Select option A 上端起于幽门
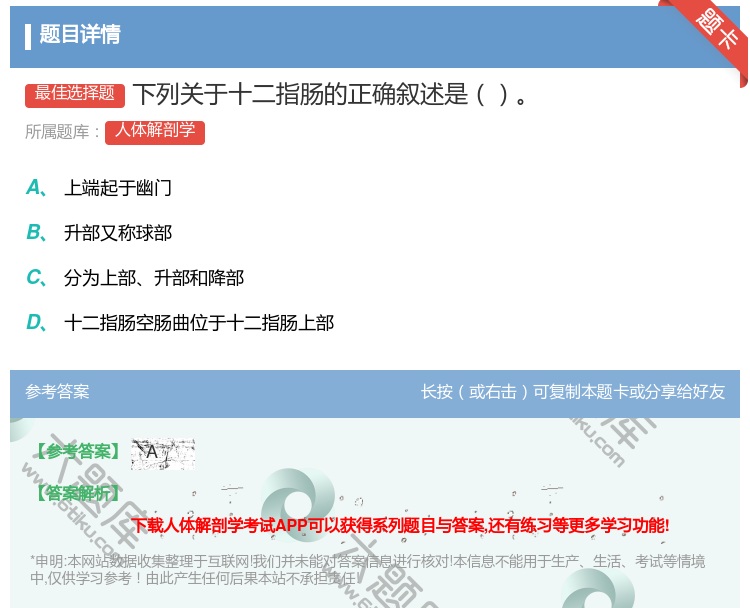Viewport: 750px width, 608px height. pyautogui.click(x=99, y=188)
